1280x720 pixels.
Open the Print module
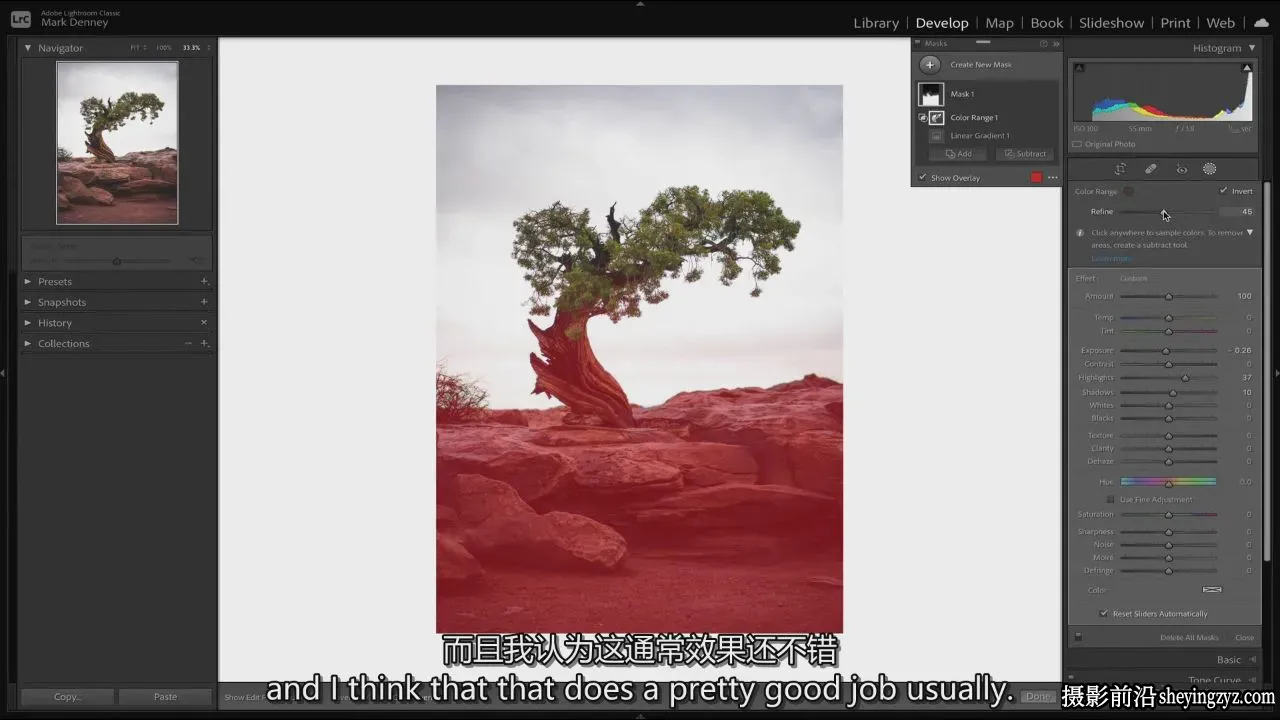tap(1176, 23)
